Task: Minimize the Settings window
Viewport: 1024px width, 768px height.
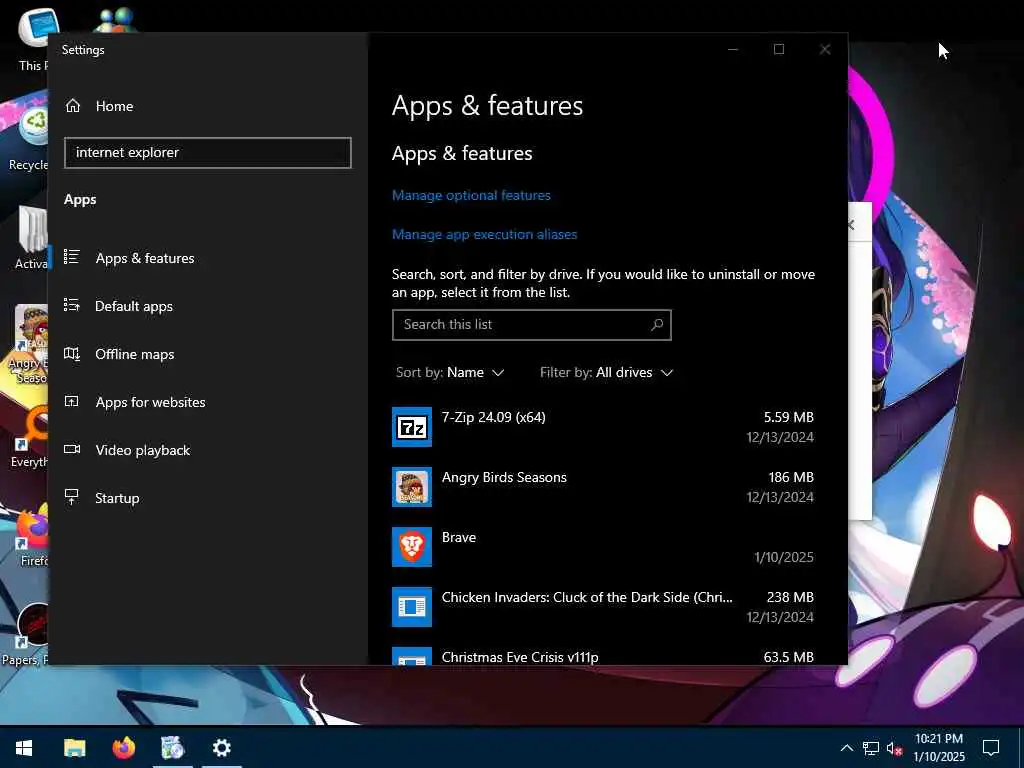Action: coord(733,50)
